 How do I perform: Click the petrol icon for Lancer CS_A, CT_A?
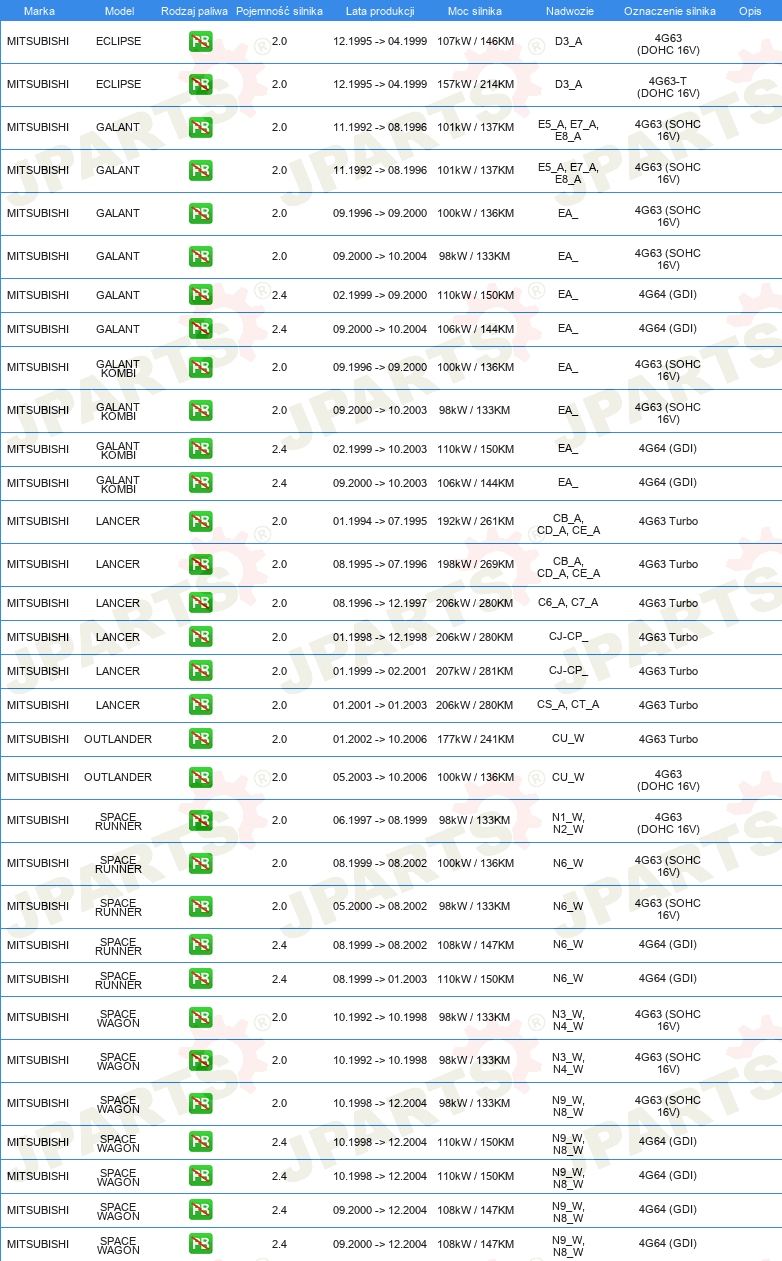coord(200,705)
